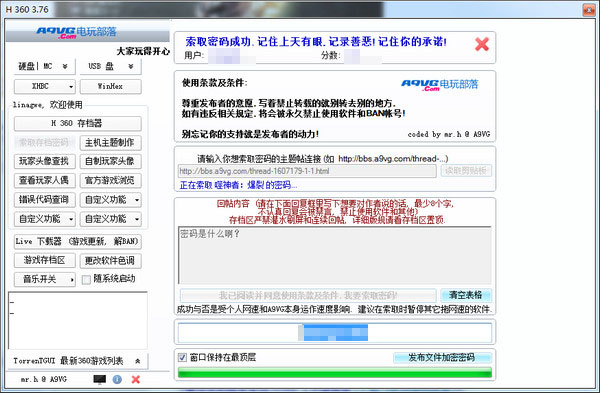Click 发布文件加密密码 button

[442, 358]
